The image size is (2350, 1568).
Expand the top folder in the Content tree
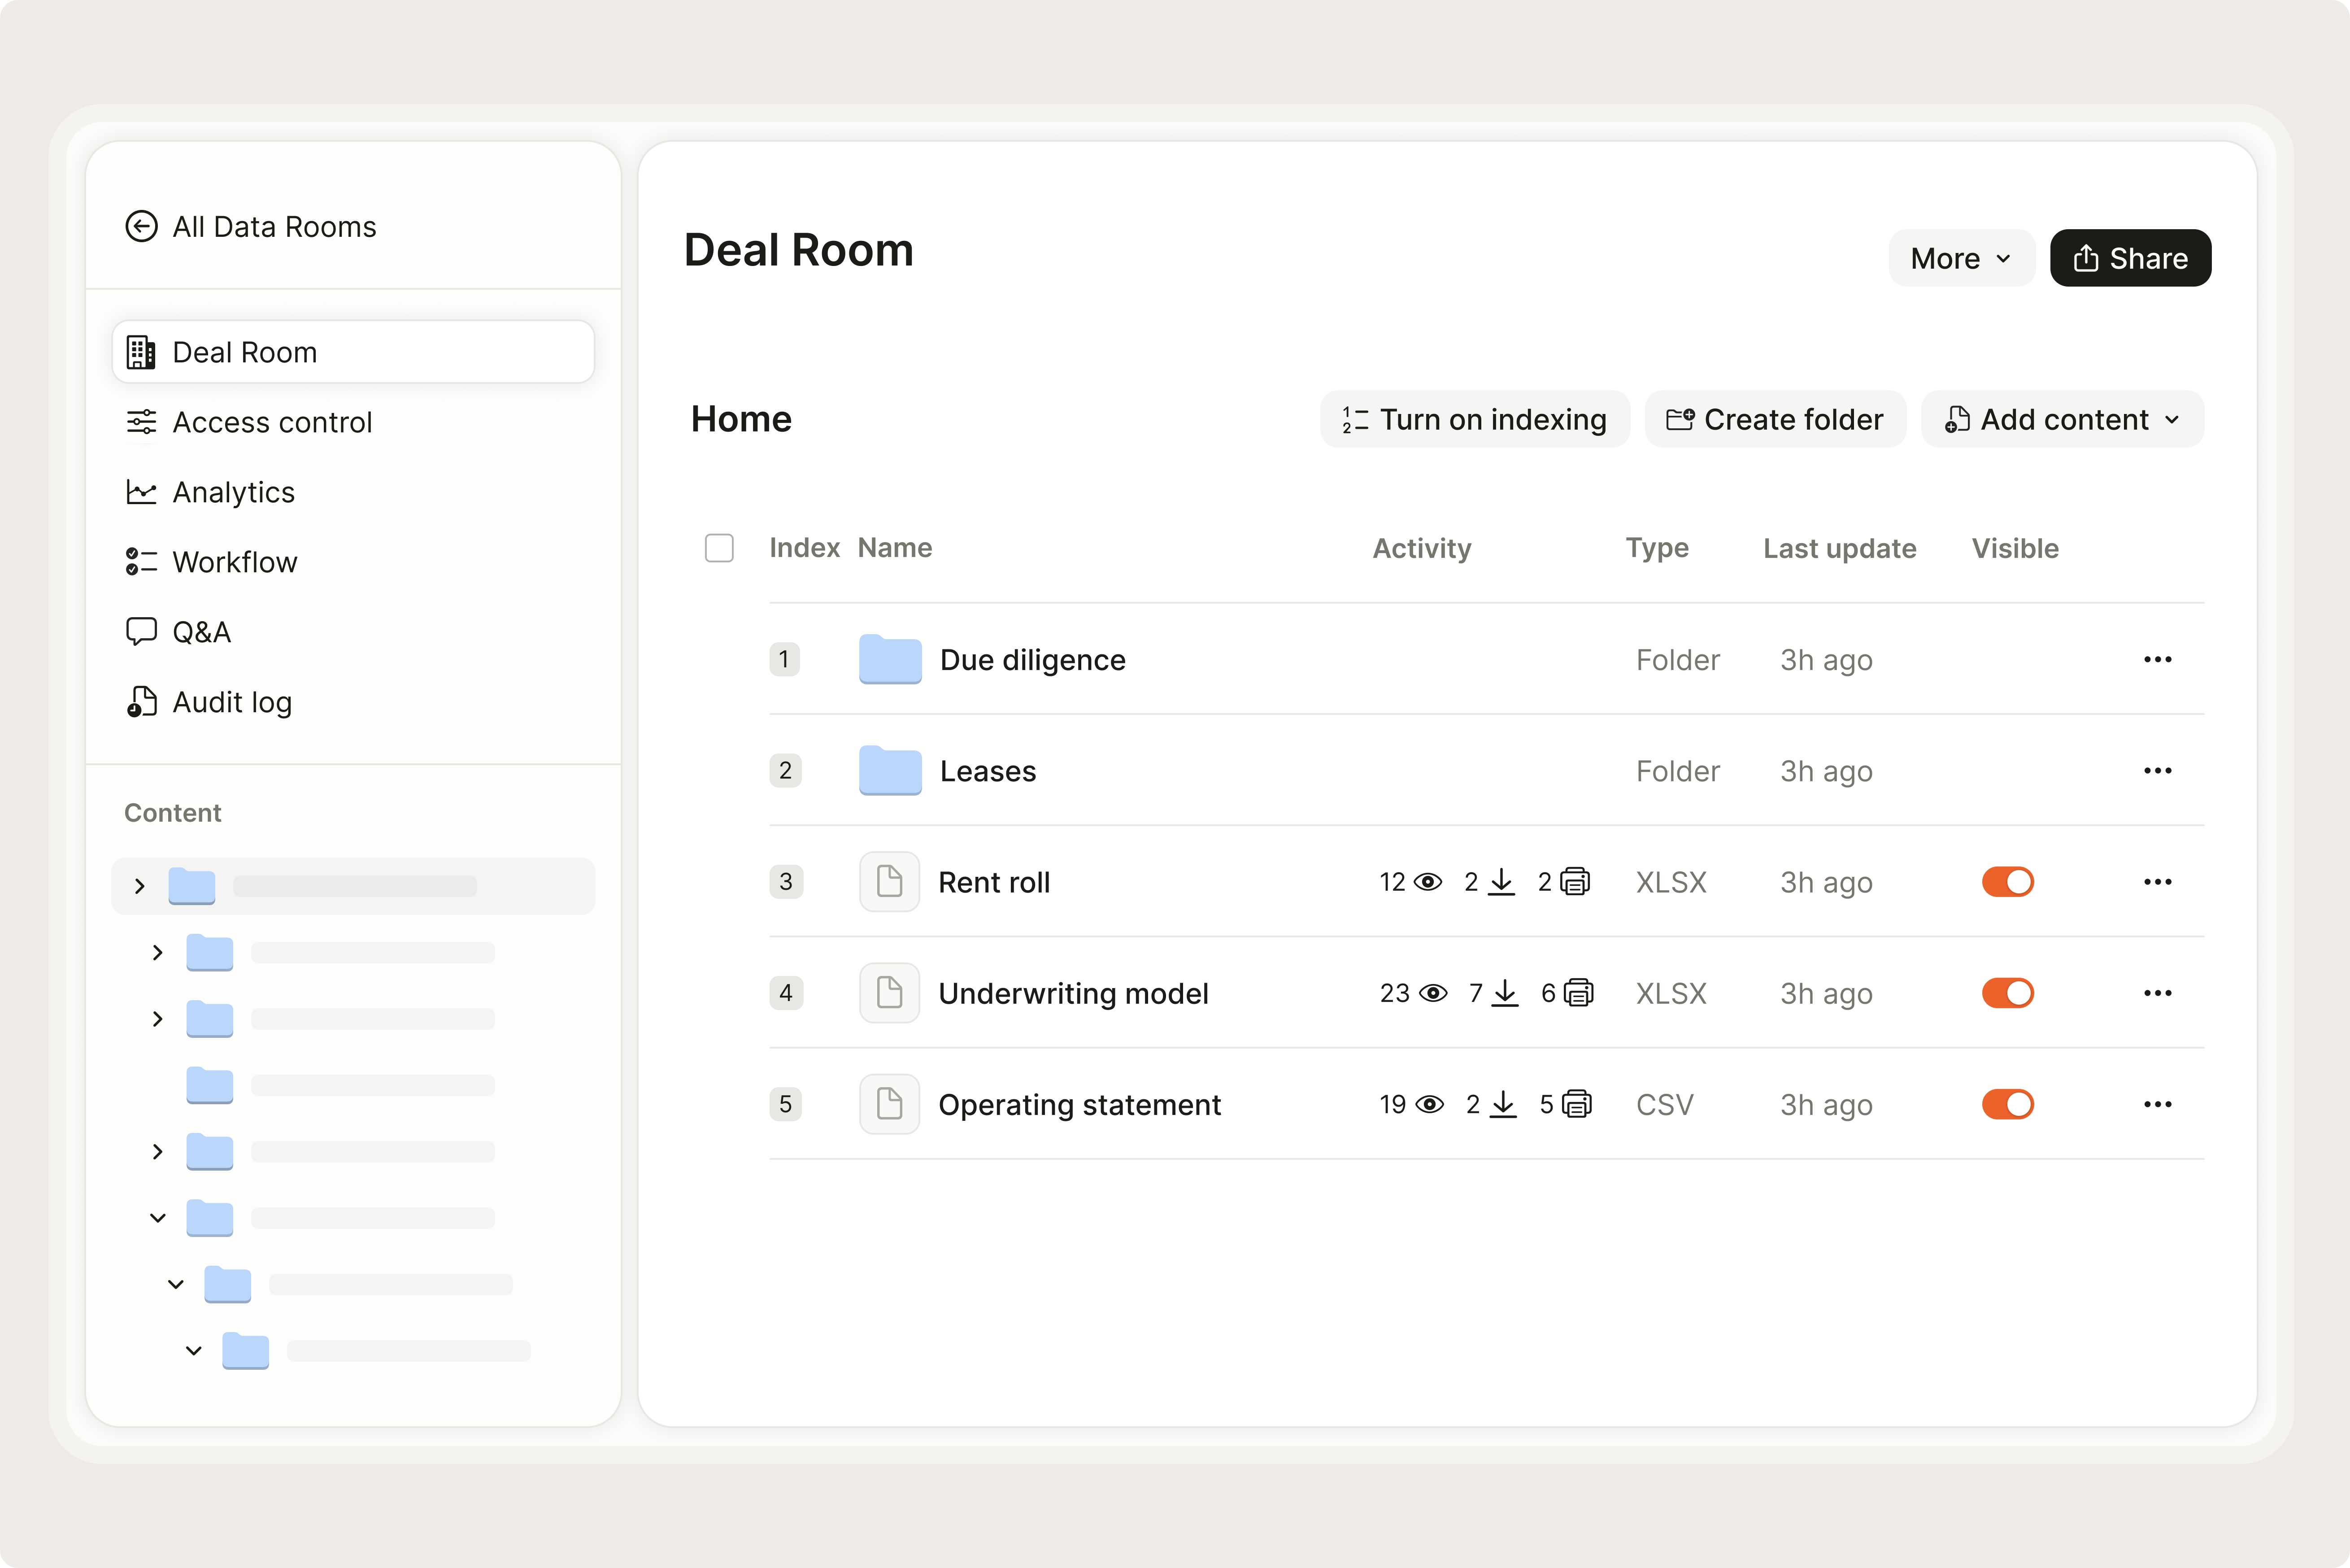[x=140, y=886]
